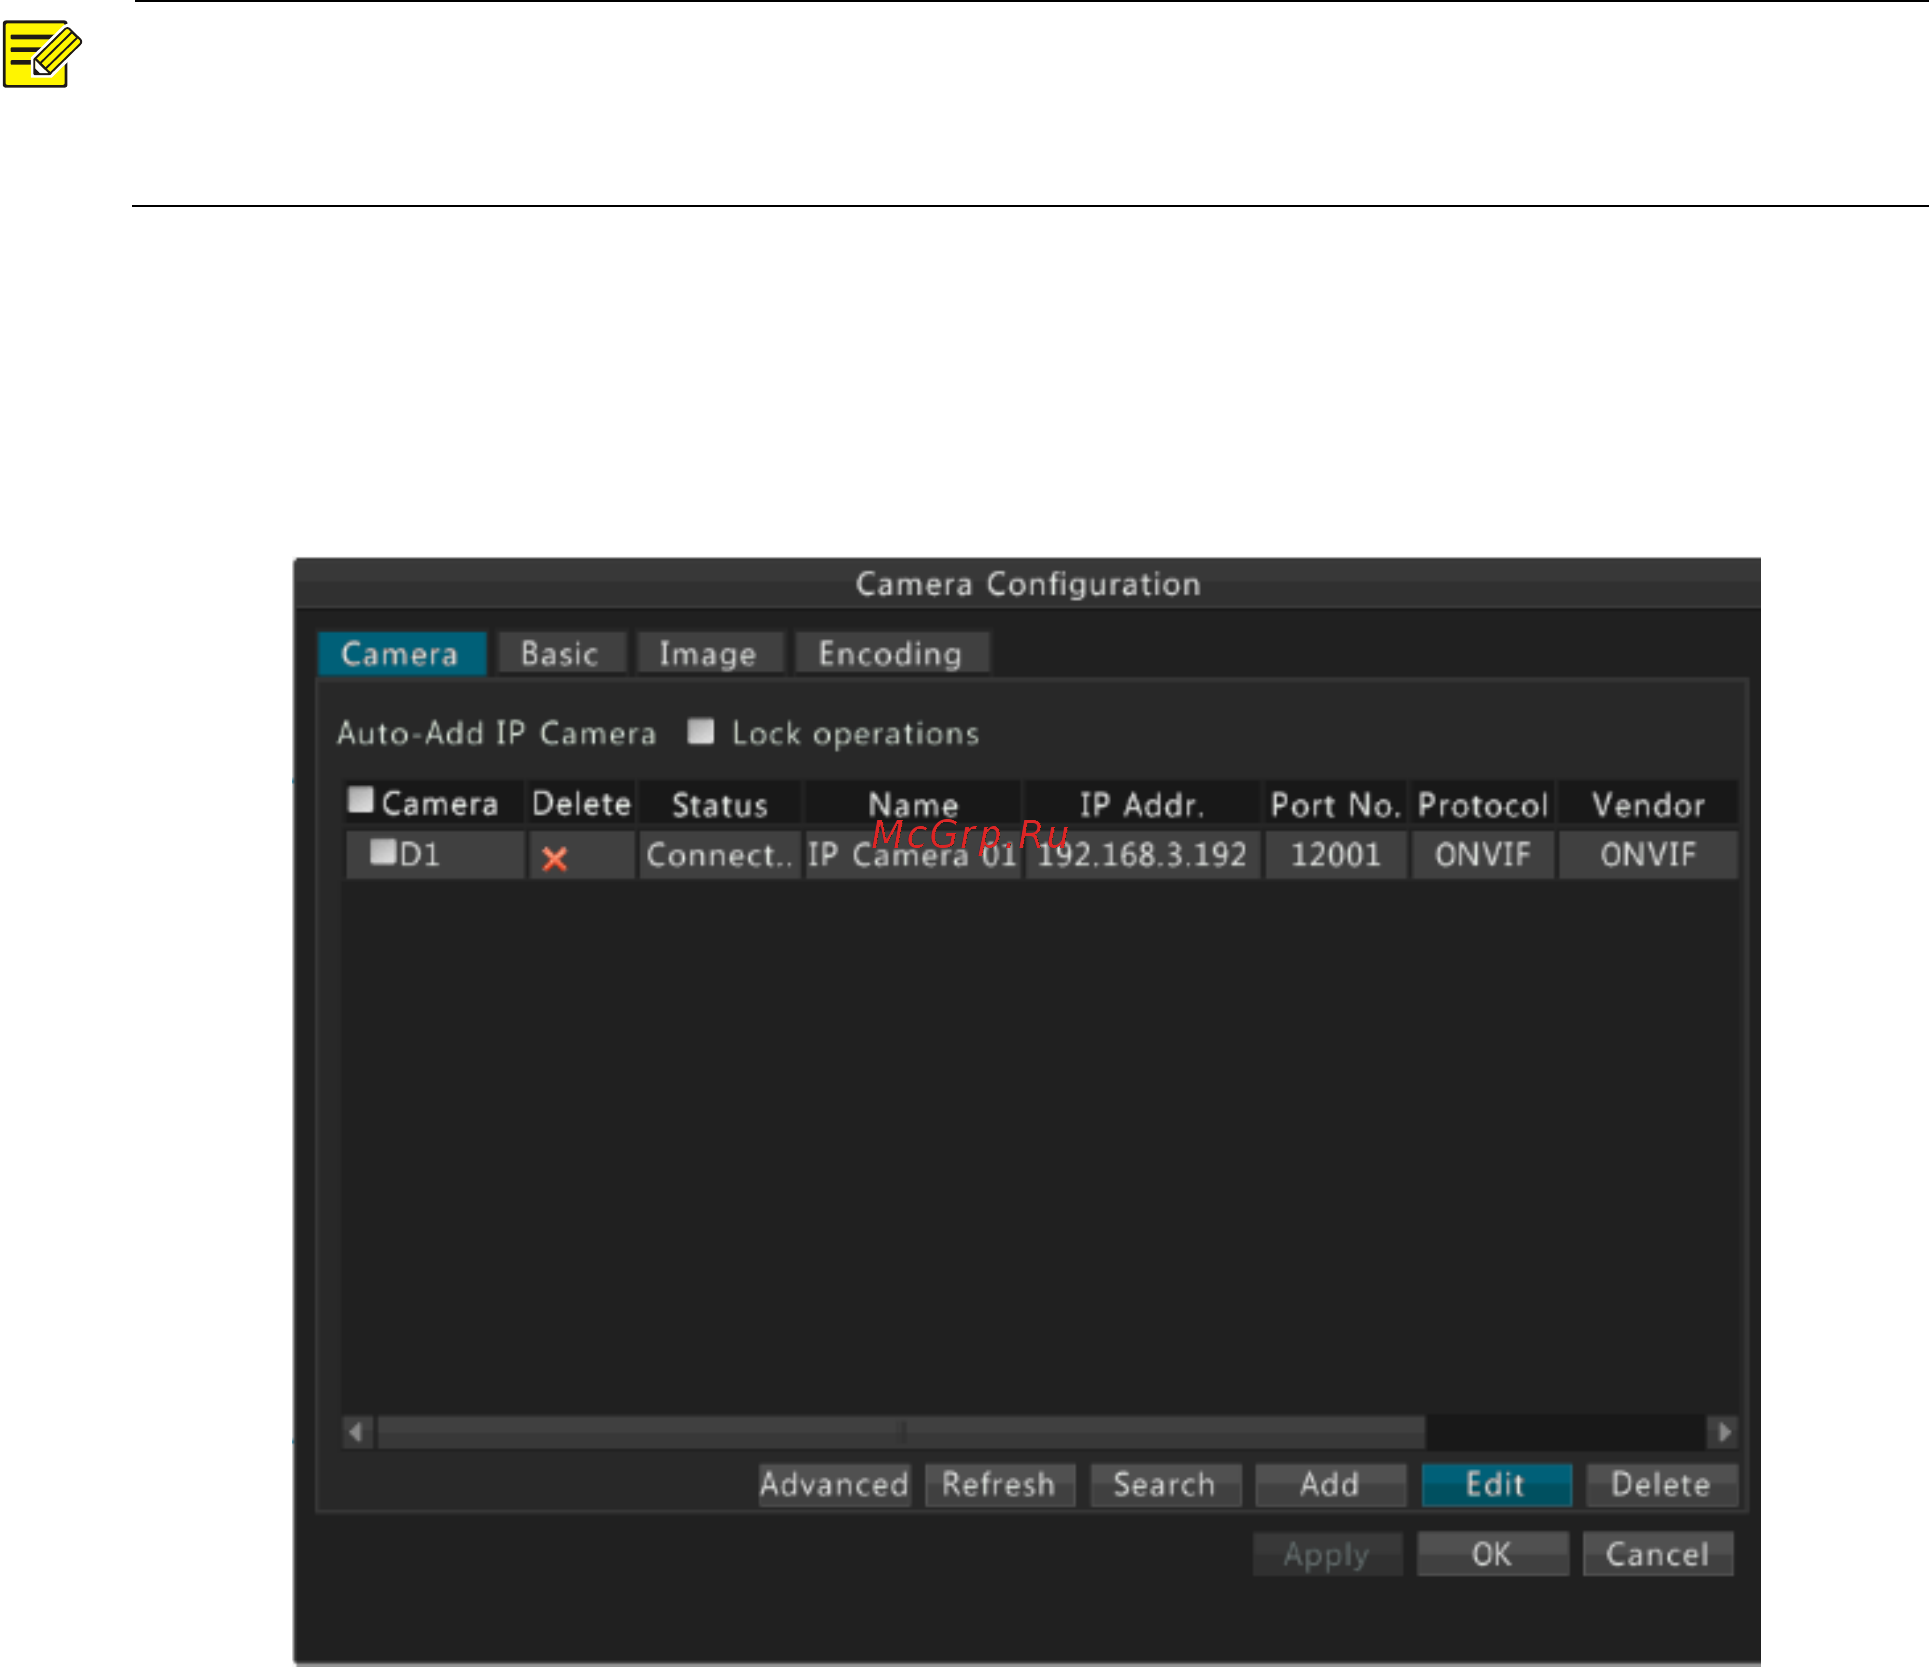The width and height of the screenshot is (1929, 1667).
Task: Click the Camera Configuration title bar
Action: [x=1027, y=584]
